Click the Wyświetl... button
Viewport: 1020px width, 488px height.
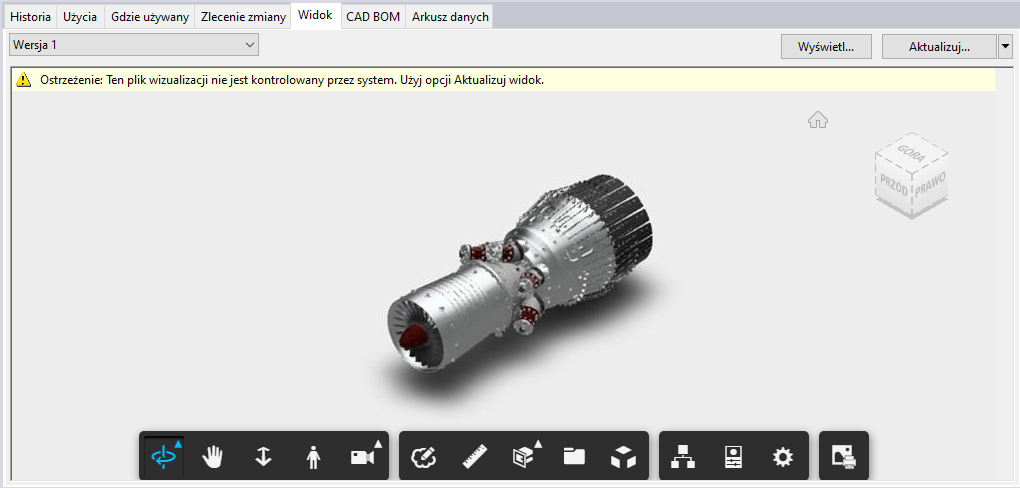tap(826, 47)
